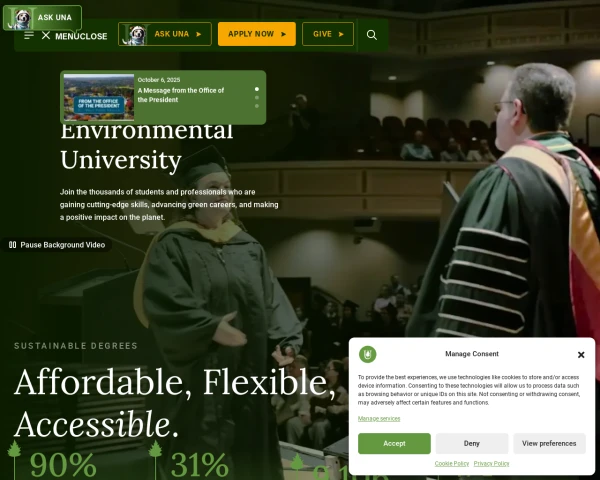Pause the background video

click(56, 244)
